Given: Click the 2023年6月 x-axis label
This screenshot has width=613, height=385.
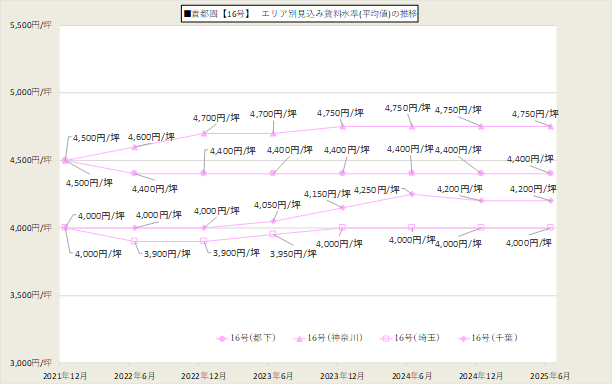Looking at the screenshot, I should point(273,376).
